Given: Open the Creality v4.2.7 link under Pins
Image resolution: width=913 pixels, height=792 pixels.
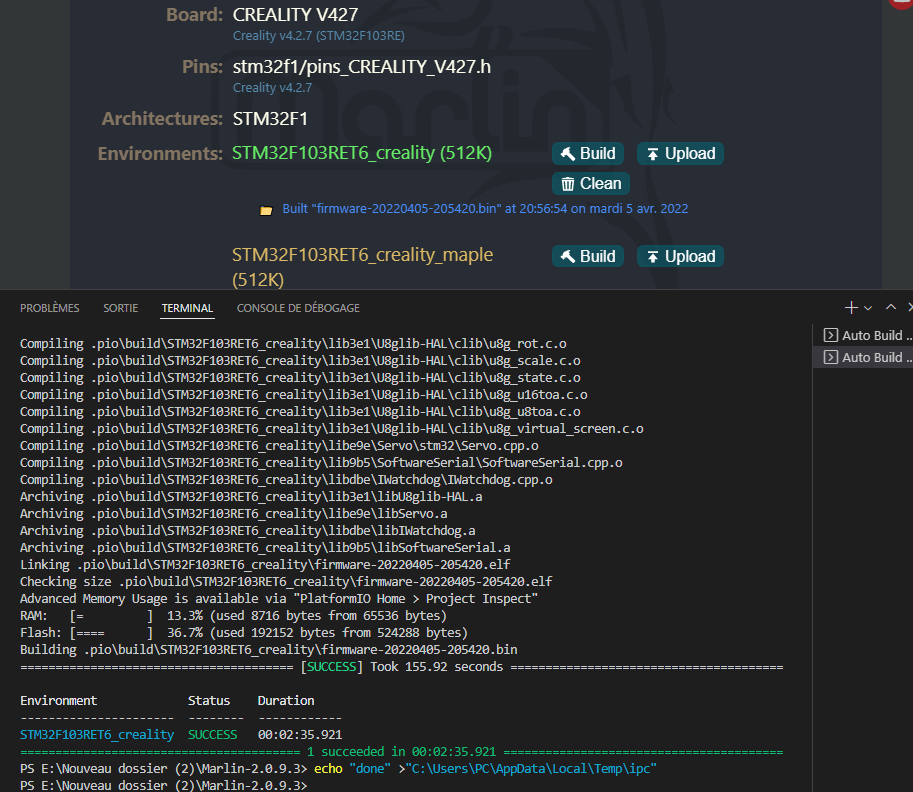Looking at the screenshot, I should [x=273, y=87].
